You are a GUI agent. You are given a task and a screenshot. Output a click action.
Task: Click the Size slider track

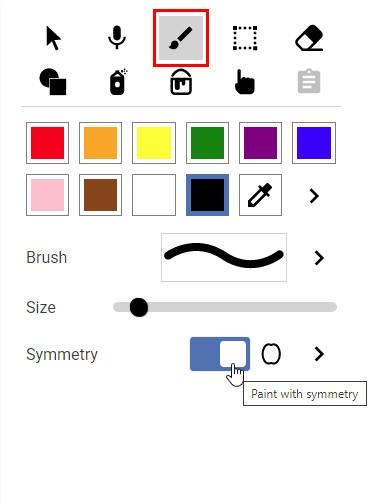225,307
